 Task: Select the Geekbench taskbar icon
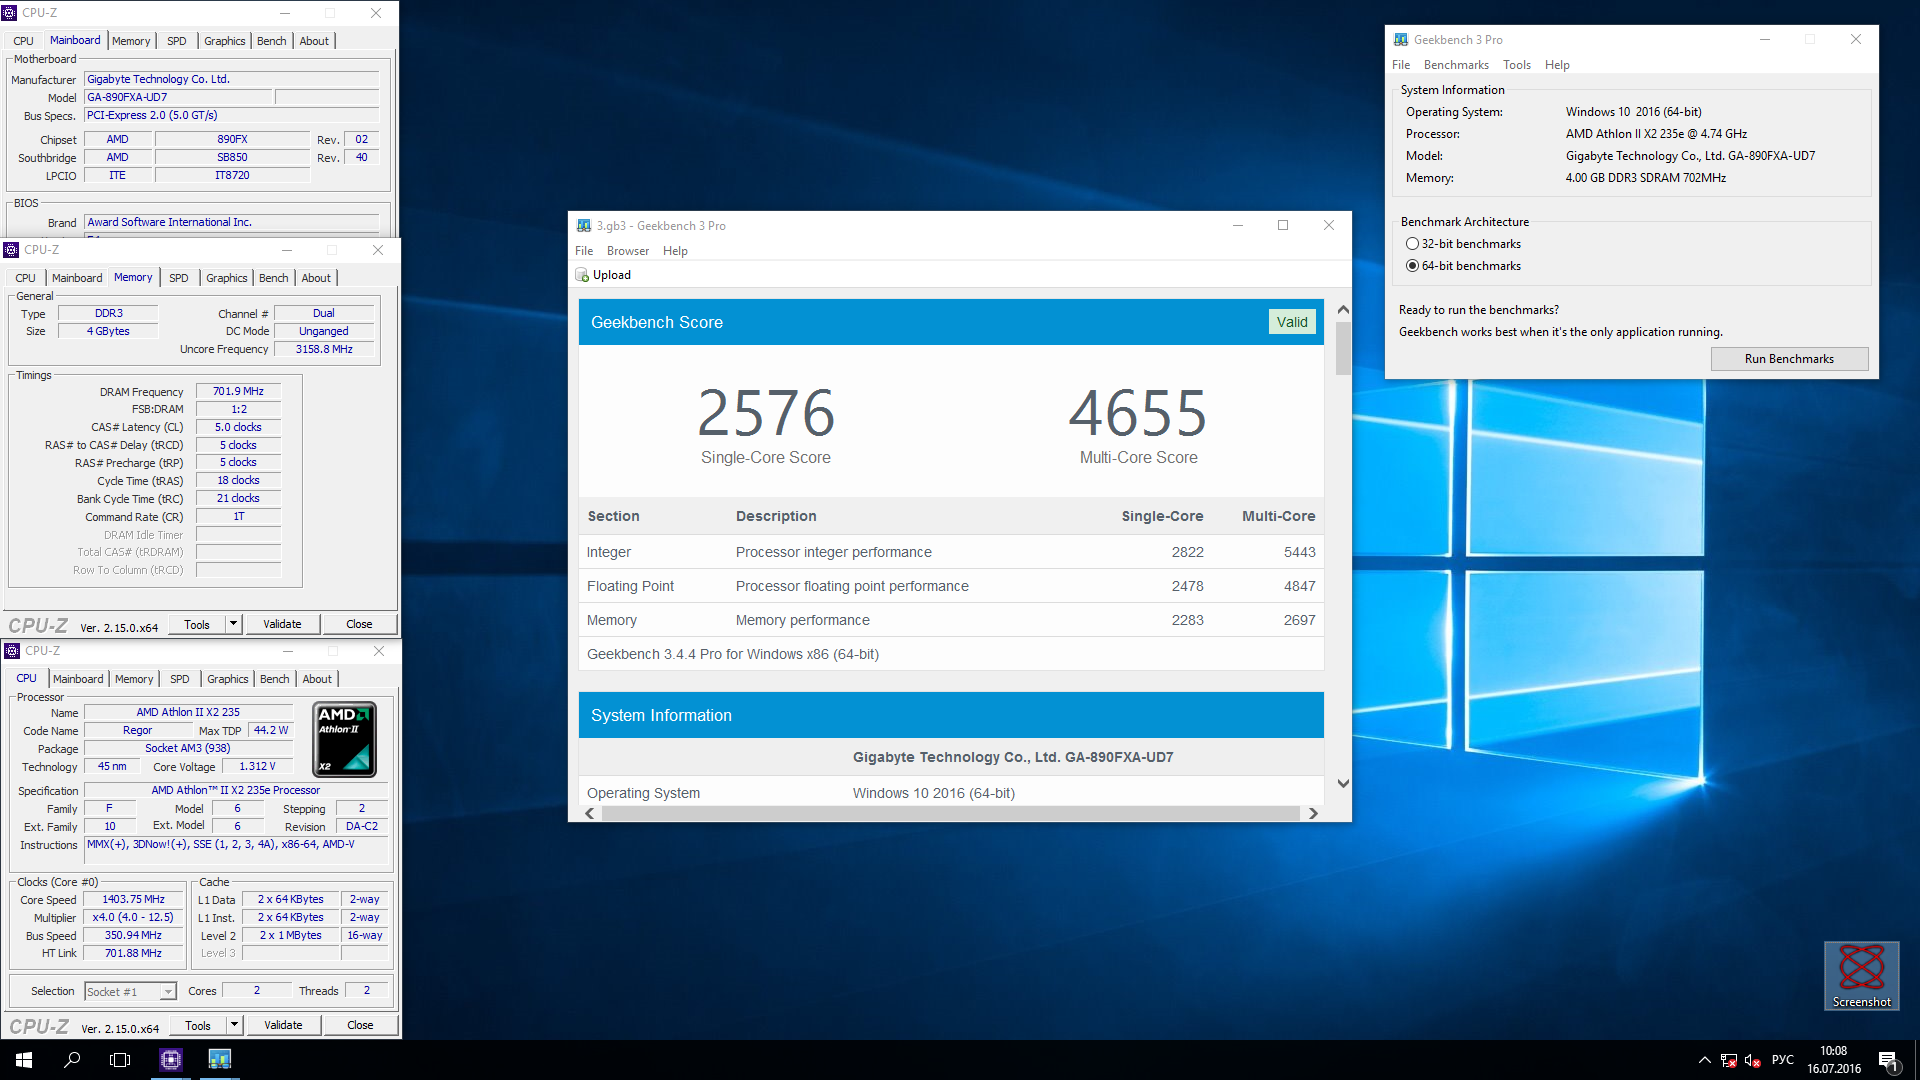click(219, 1060)
